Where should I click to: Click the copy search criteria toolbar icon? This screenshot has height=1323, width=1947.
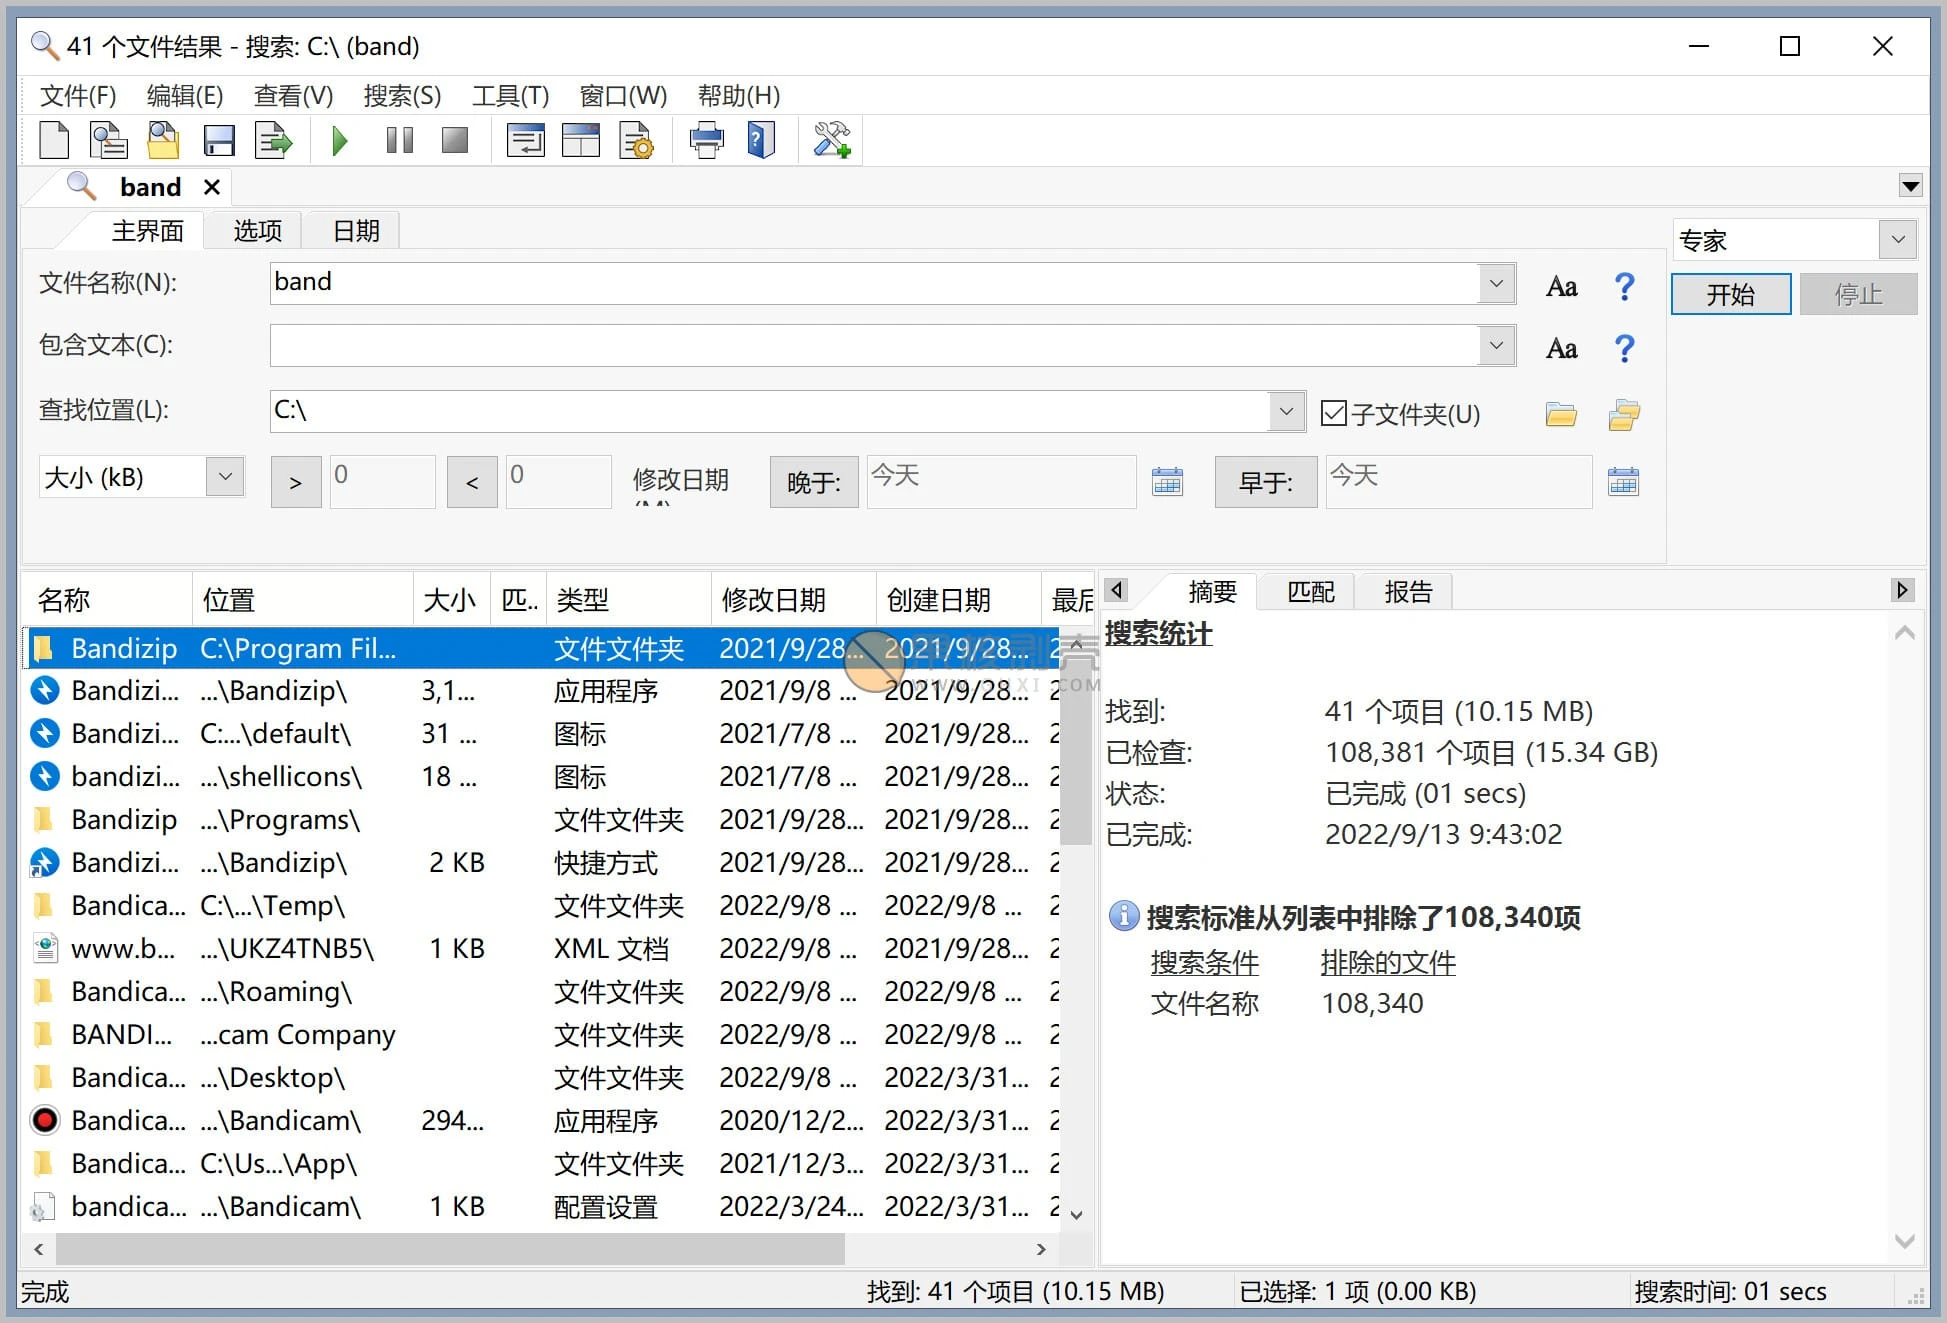click(108, 140)
